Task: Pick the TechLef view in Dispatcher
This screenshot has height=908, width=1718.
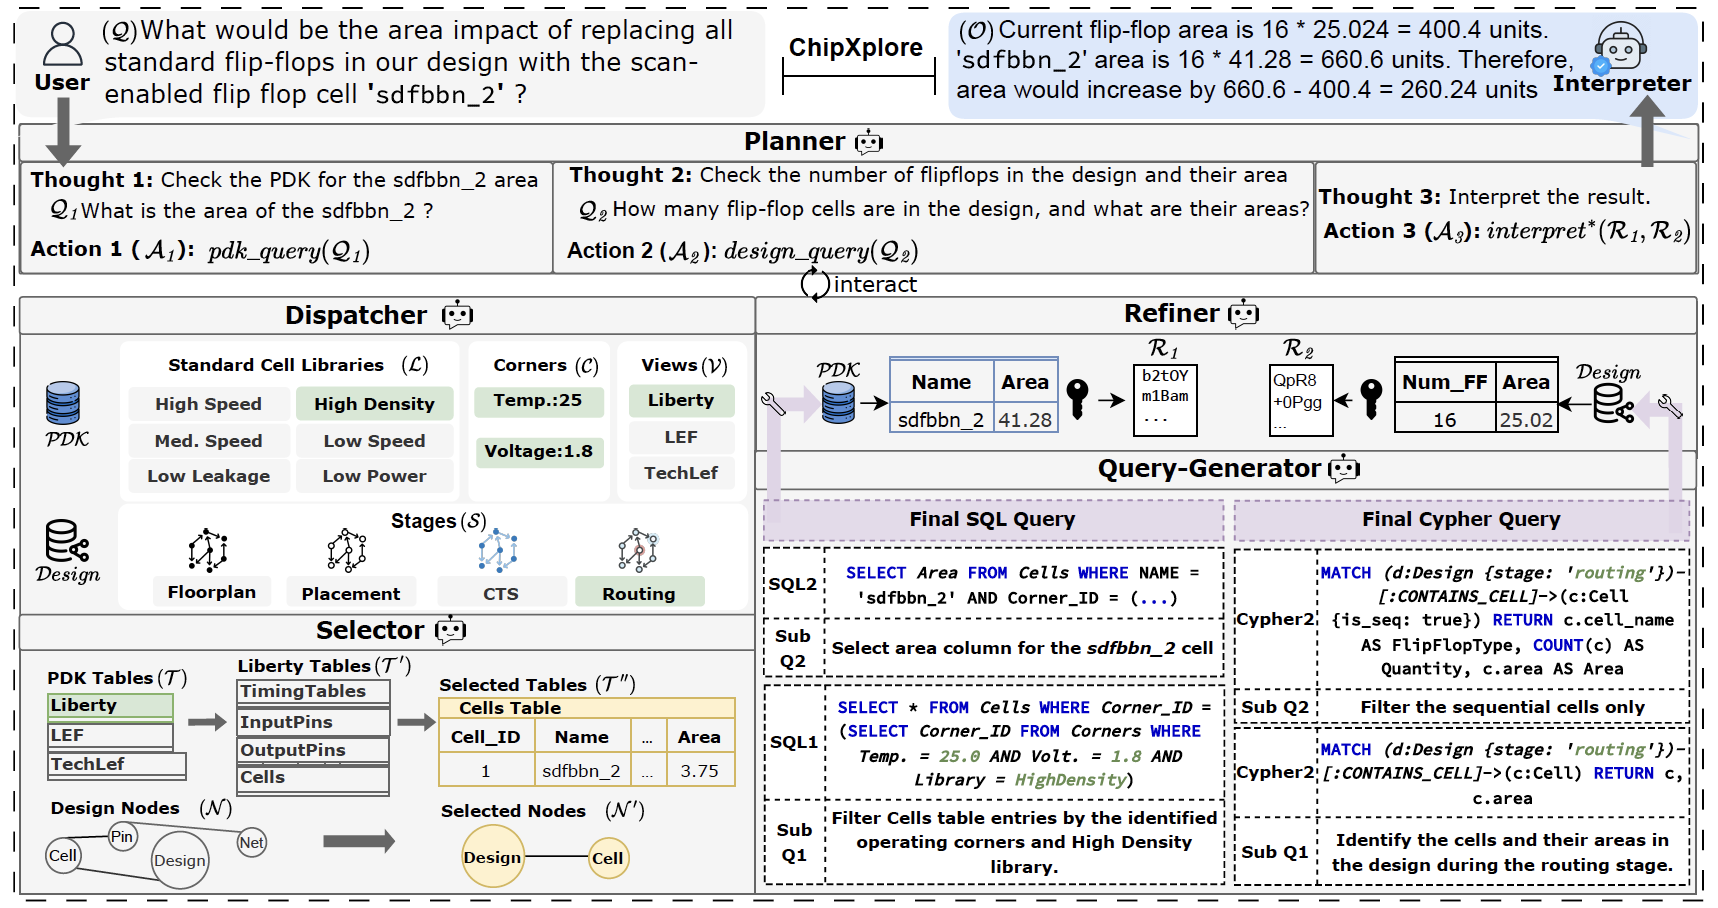Action: (x=681, y=473)
